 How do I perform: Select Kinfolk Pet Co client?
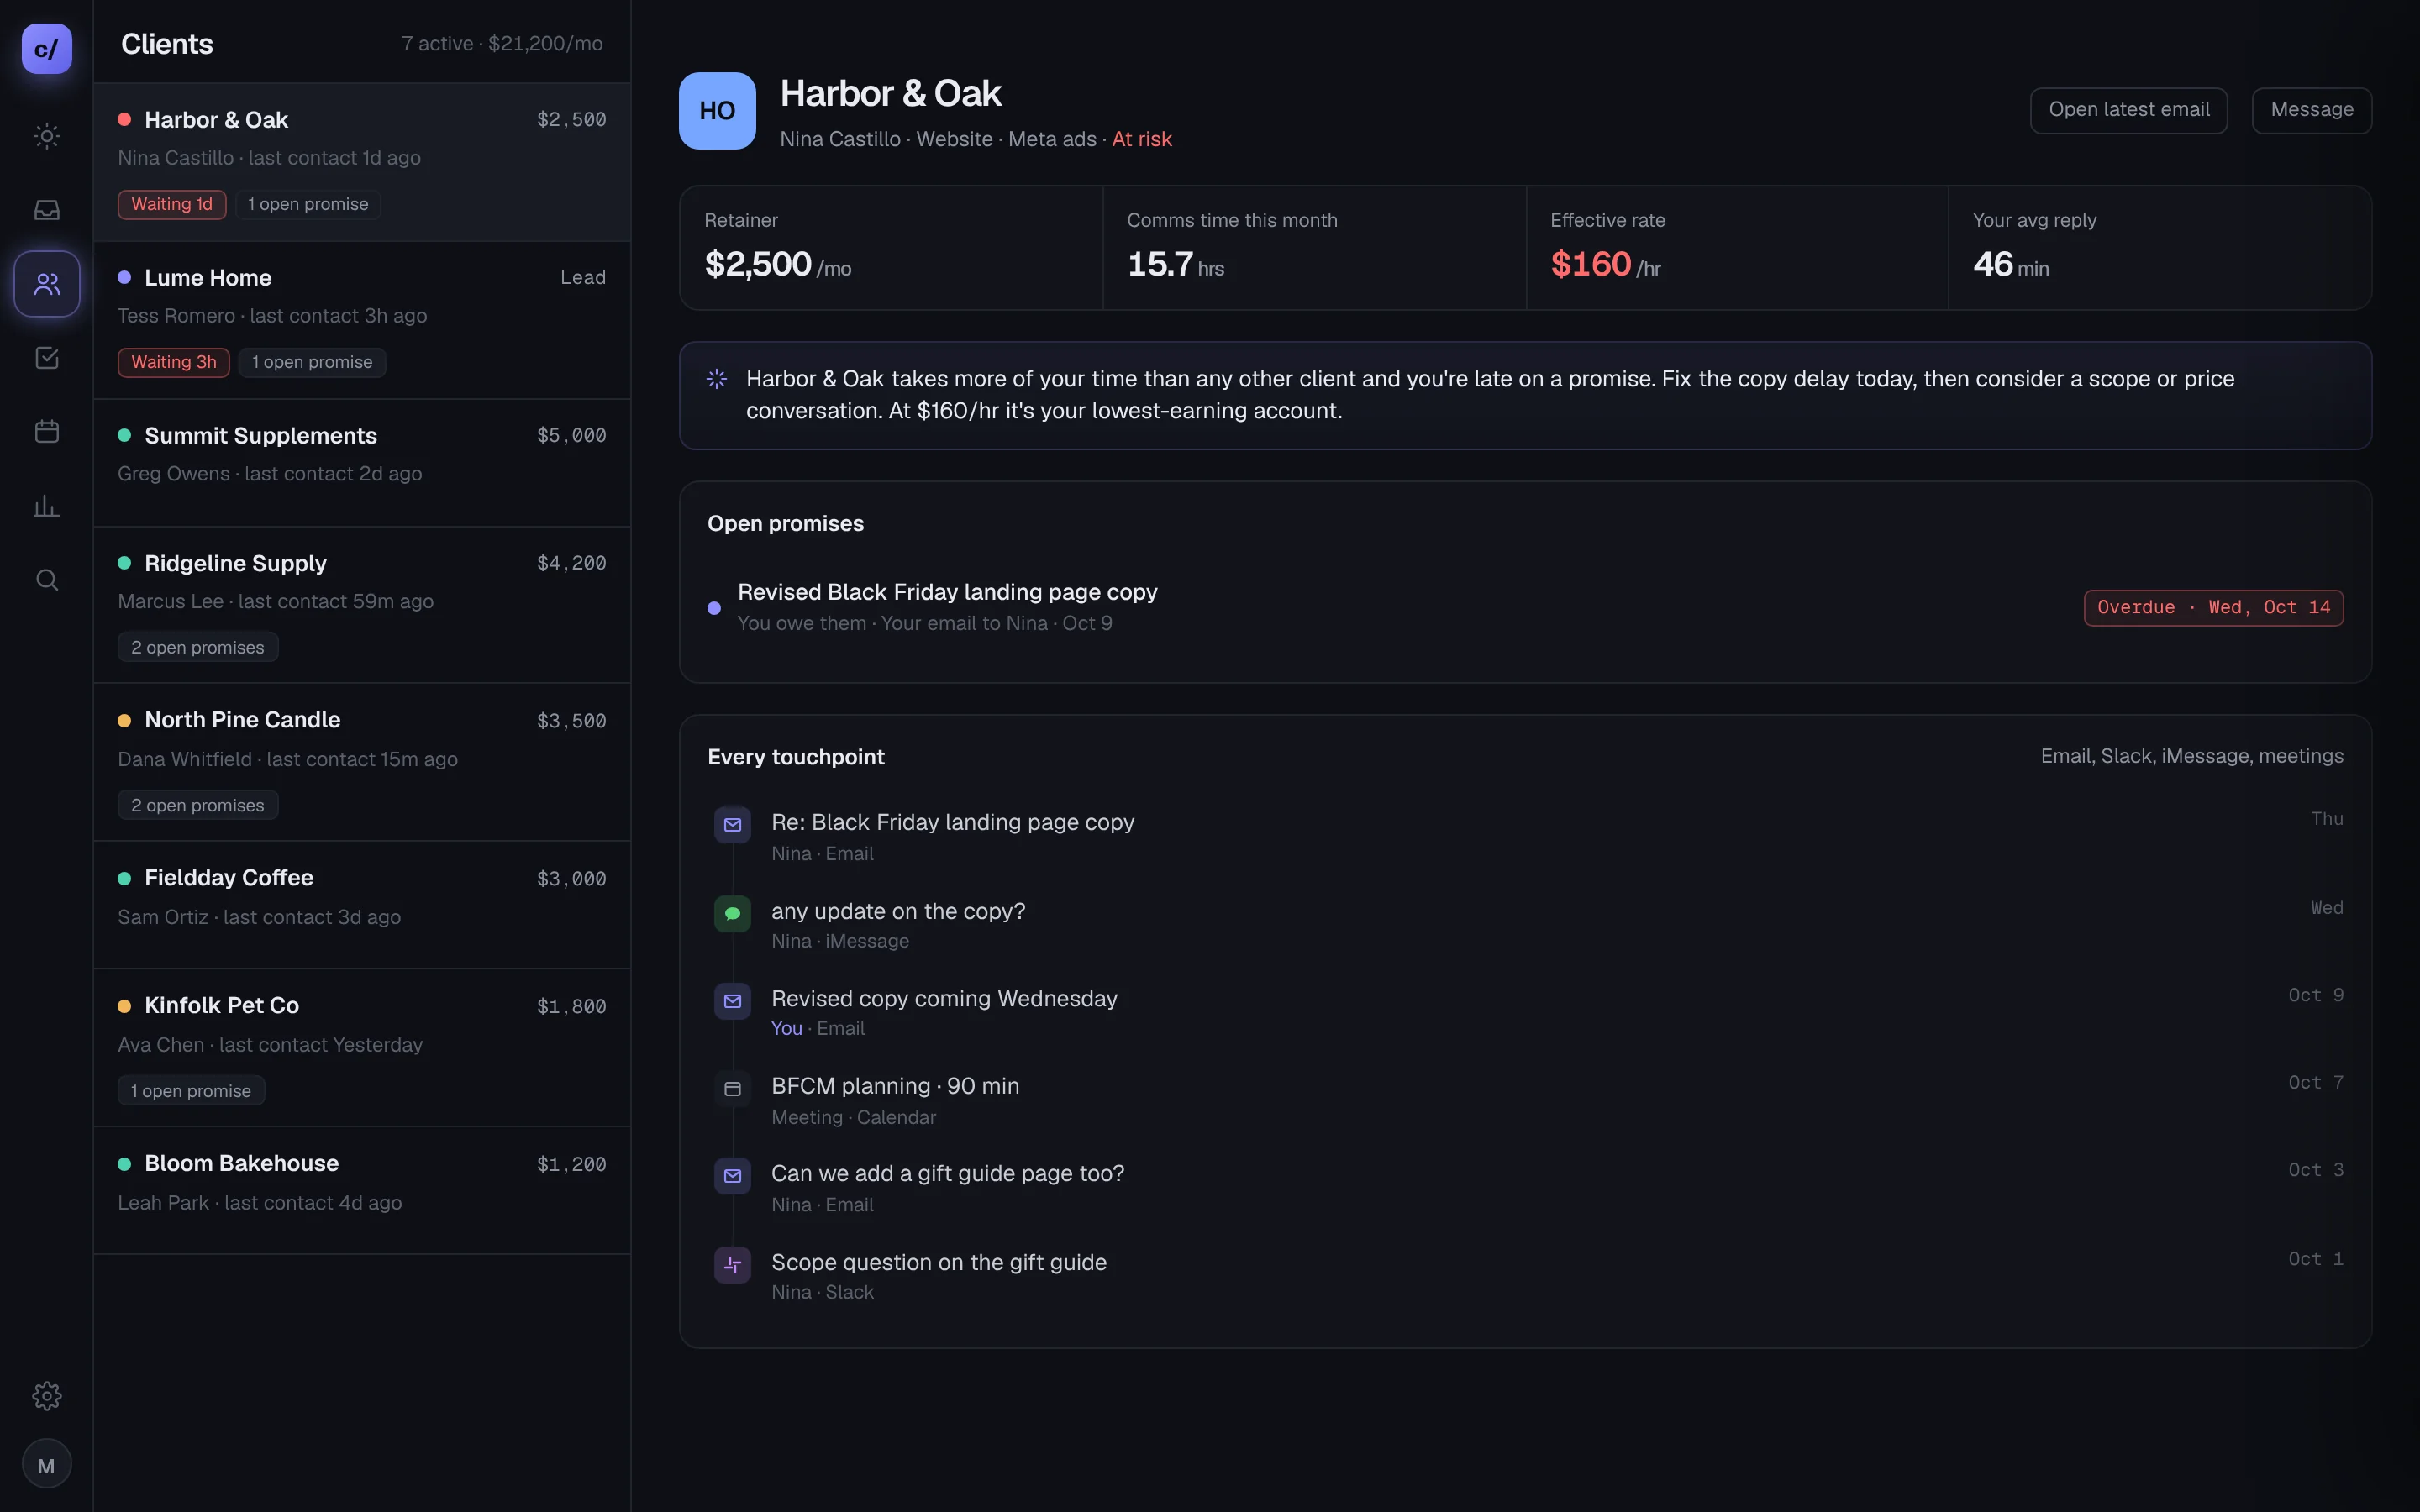[362, 1048]
